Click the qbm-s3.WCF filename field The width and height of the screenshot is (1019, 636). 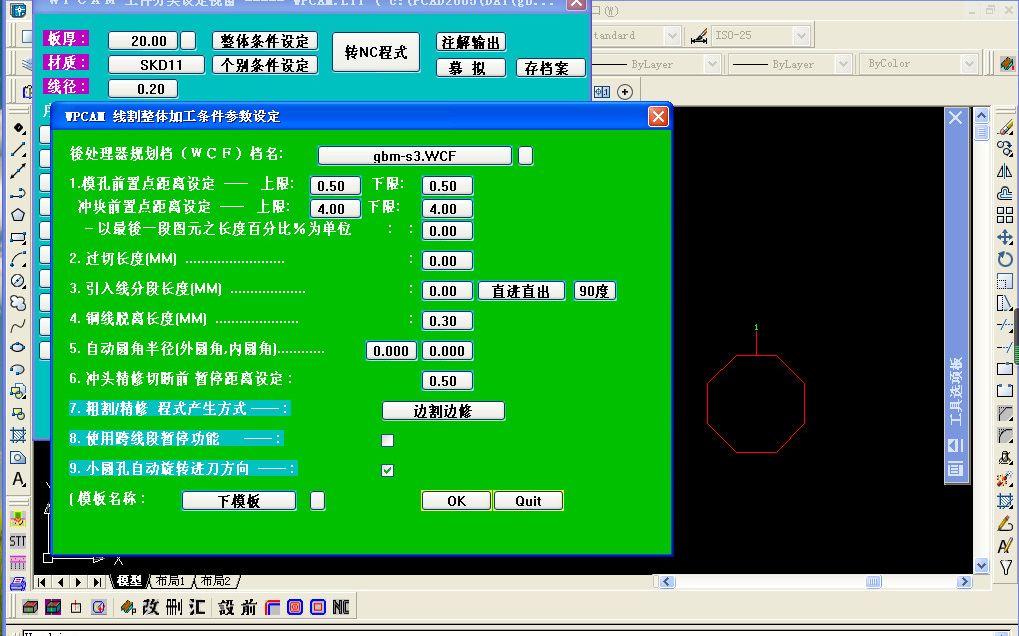coord(417,155)
